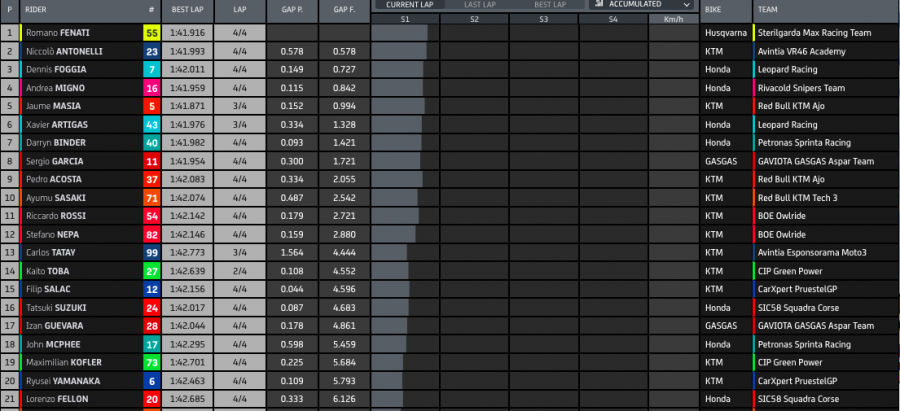Click Fenati's yellow number 55 badge
This screenshot has width=900, height=411.
tap(151, 33)
